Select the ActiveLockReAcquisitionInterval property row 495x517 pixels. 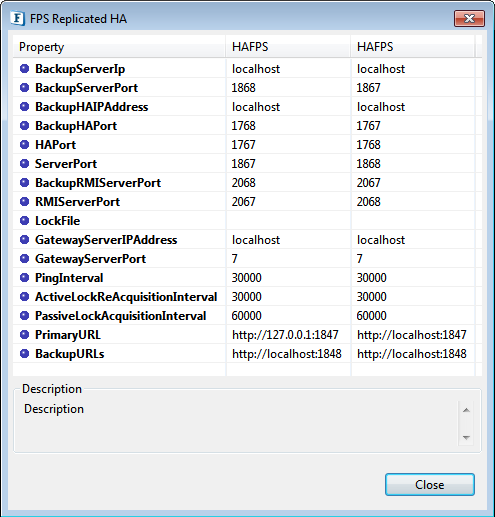(247, 297)
